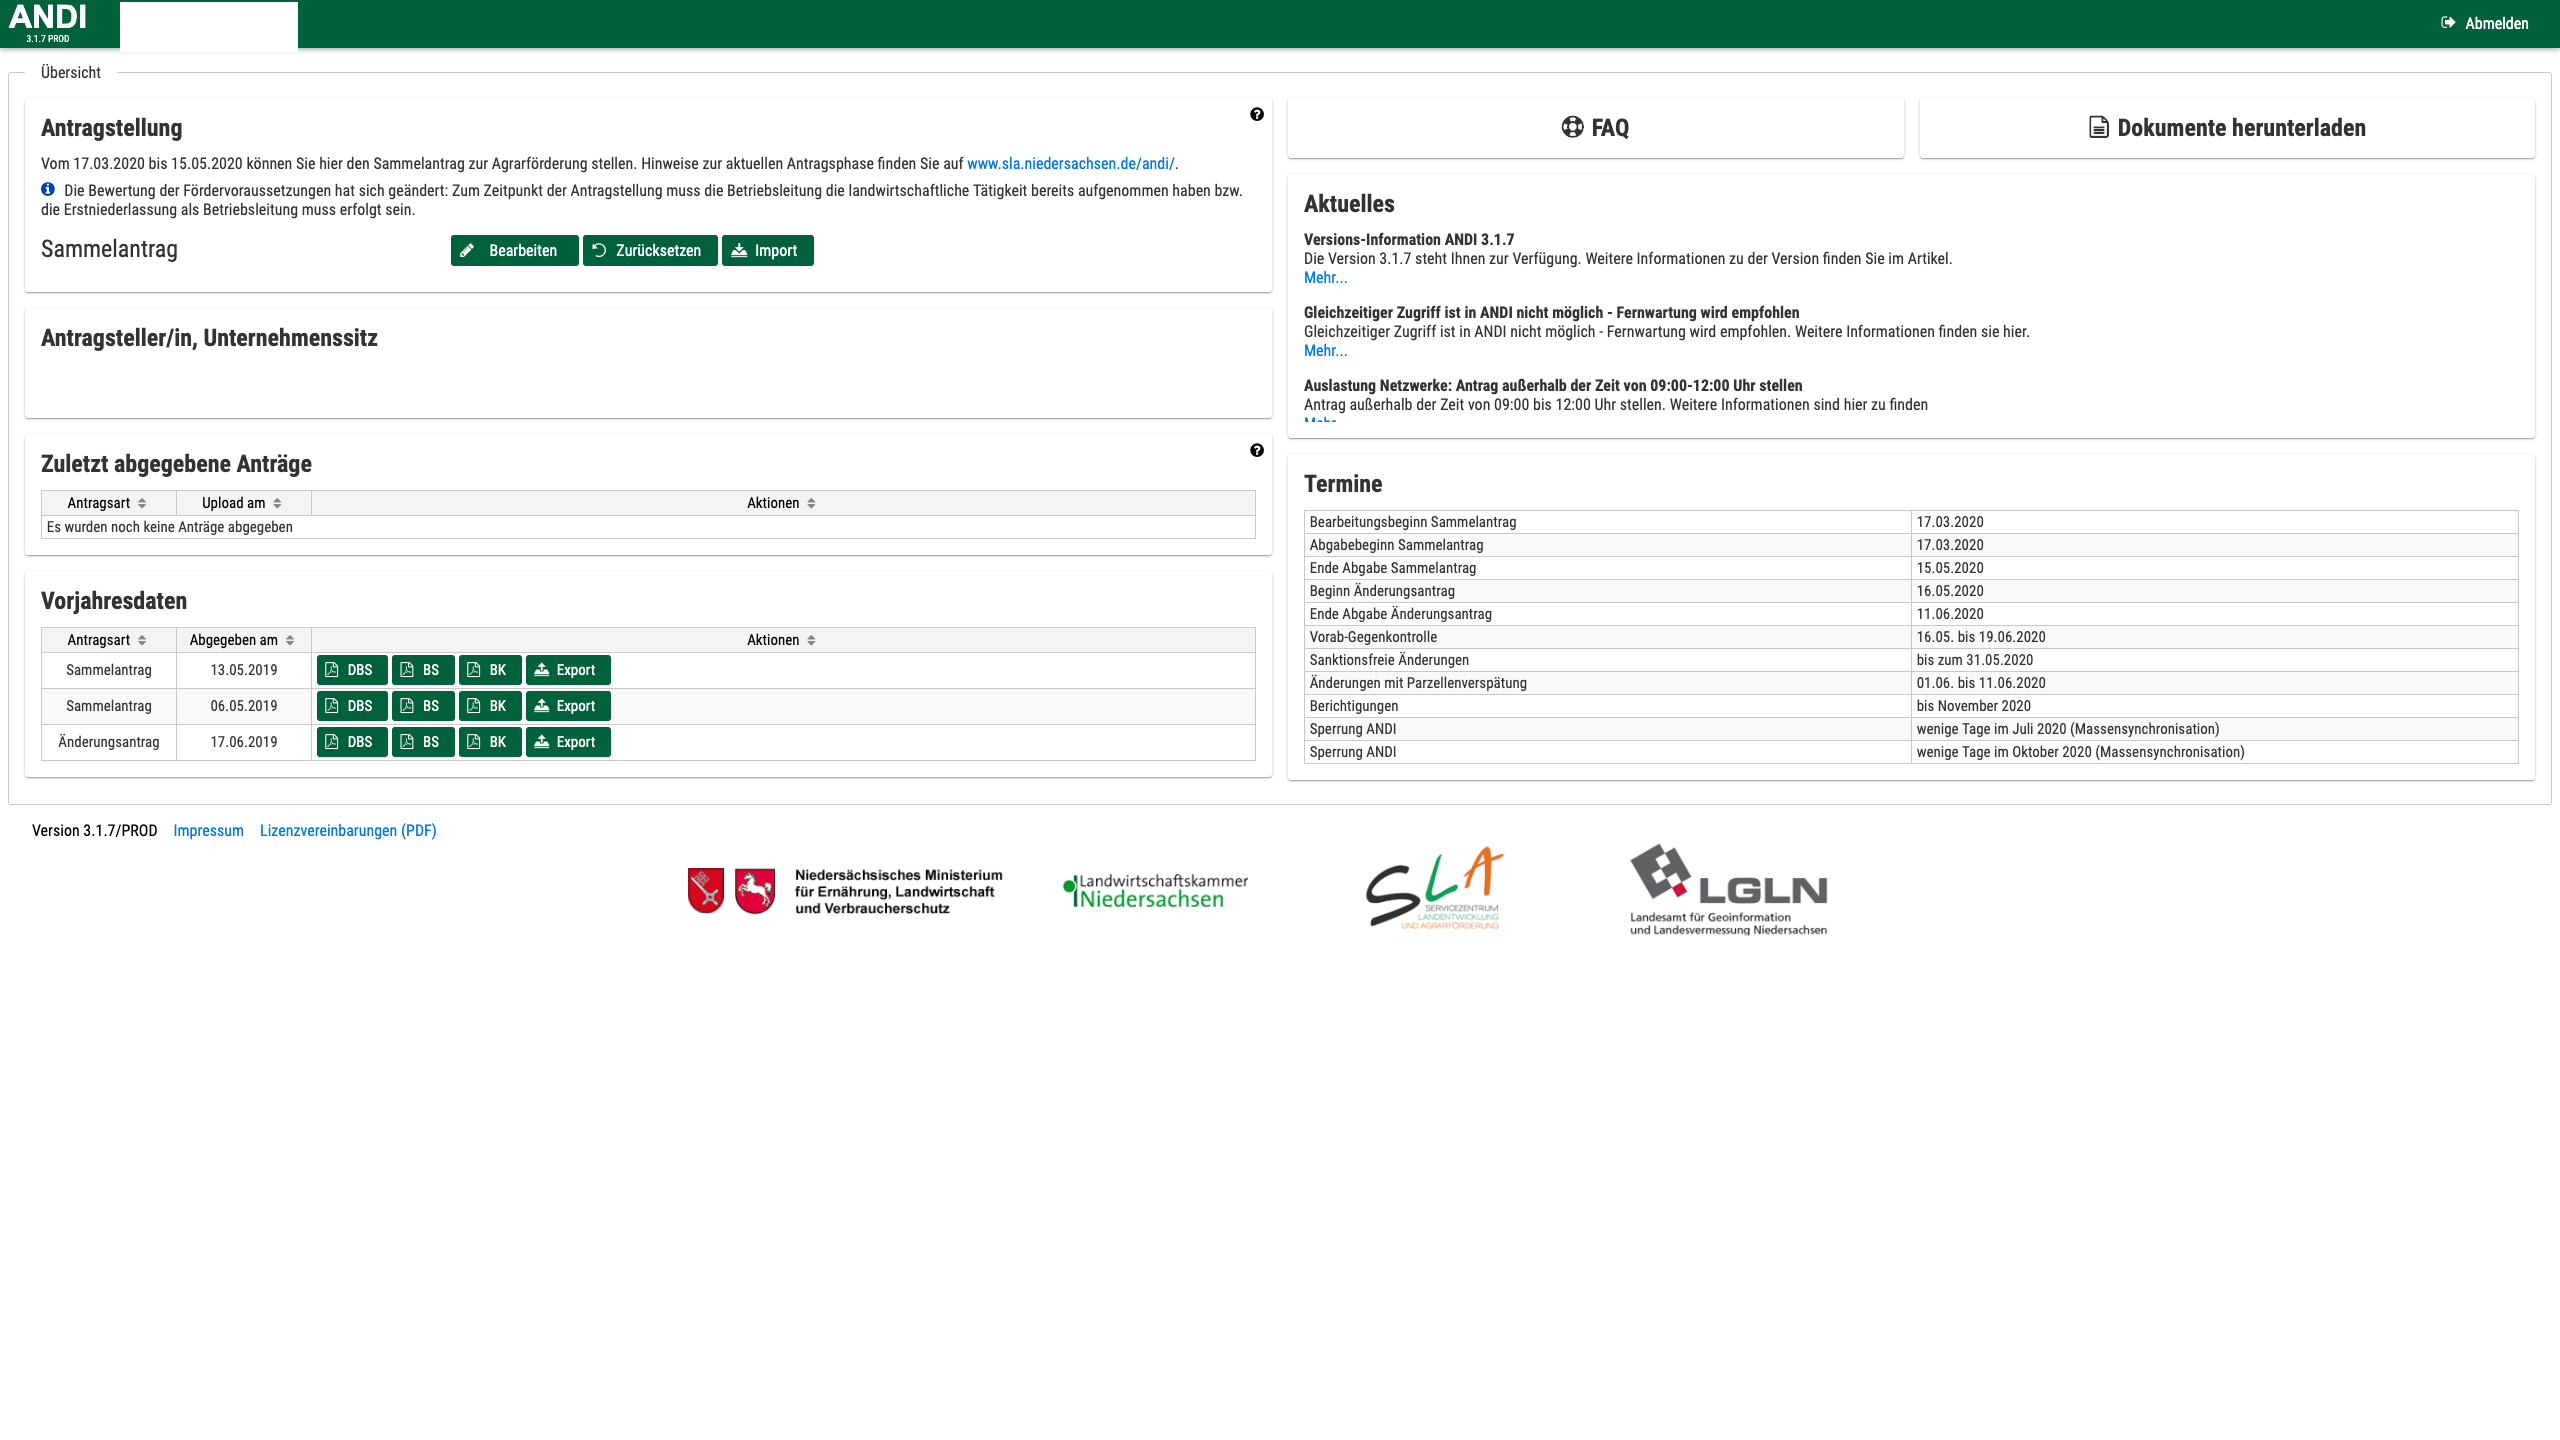Click the document icon beside Dokumente herunterladen
Image resolution: width=2560 pixels, height=1440 pixels.
[x=2099, y=127]
